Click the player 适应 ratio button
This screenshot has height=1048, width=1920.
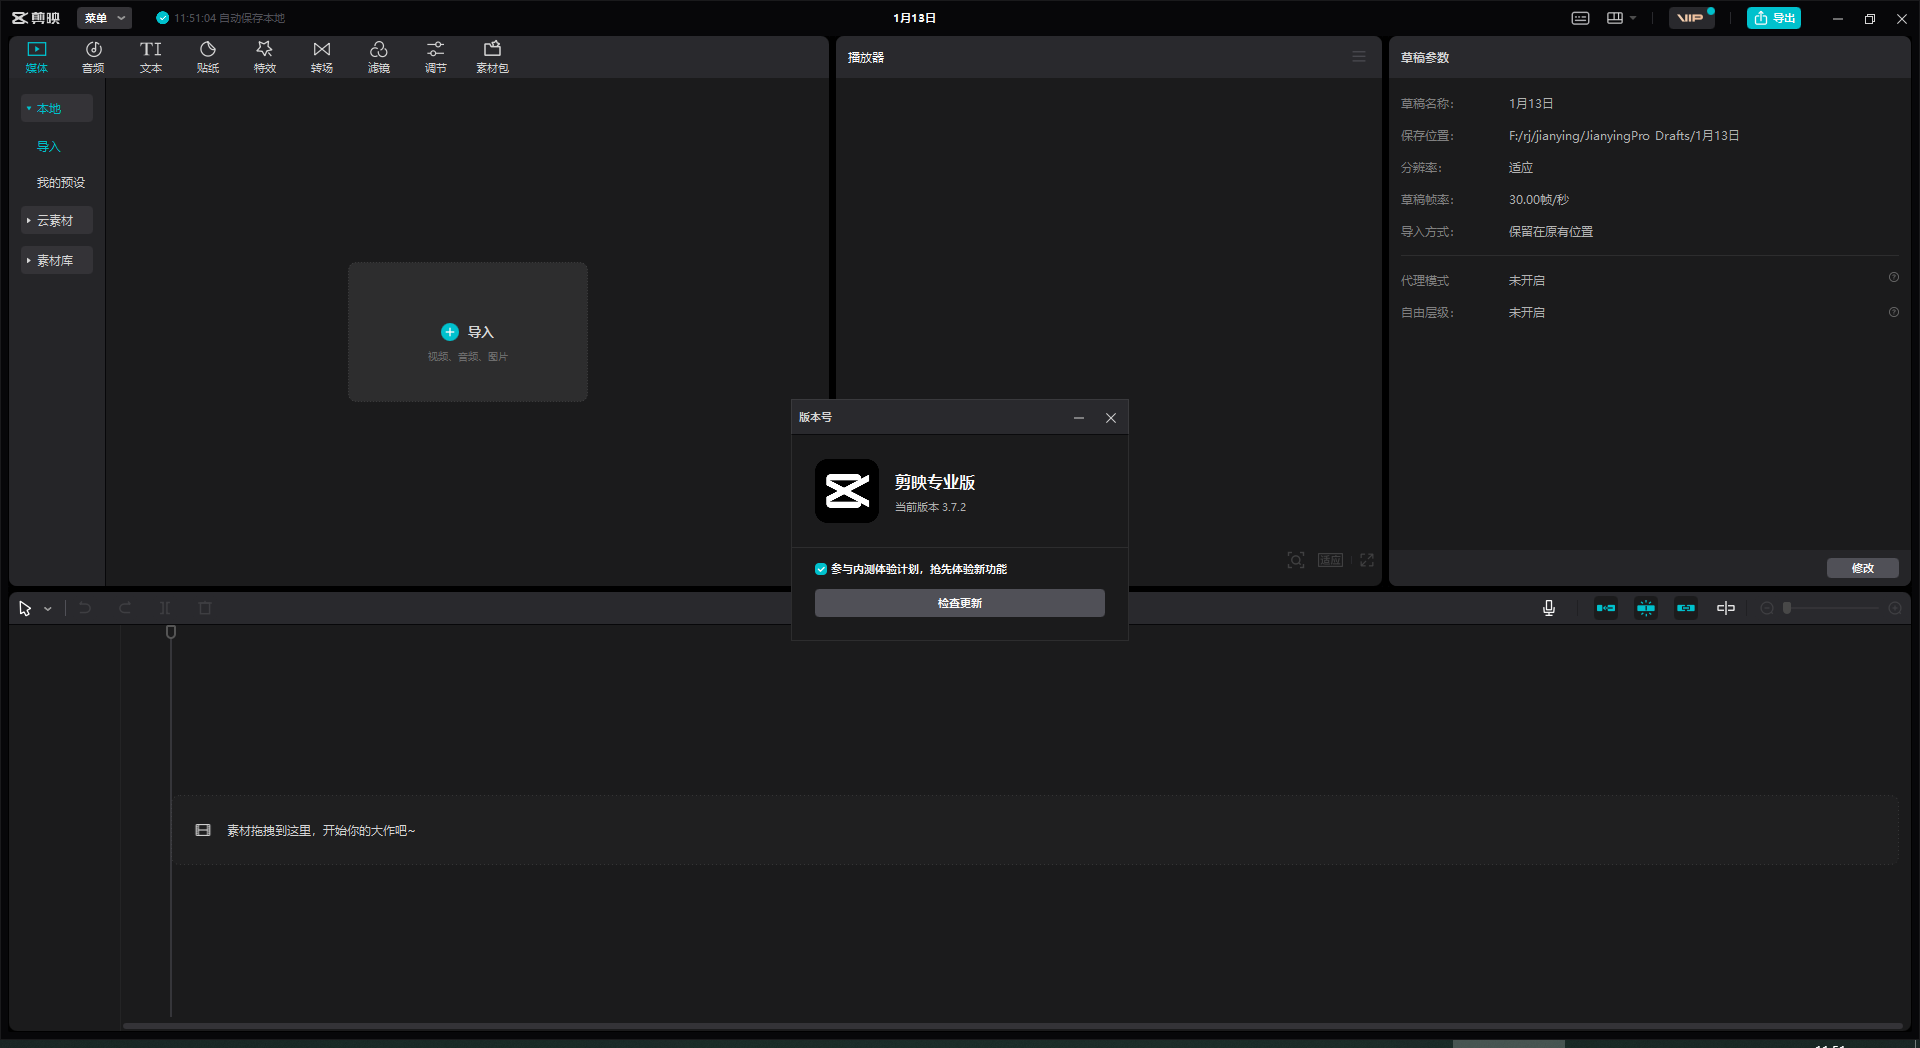(x=1330, y=560)
